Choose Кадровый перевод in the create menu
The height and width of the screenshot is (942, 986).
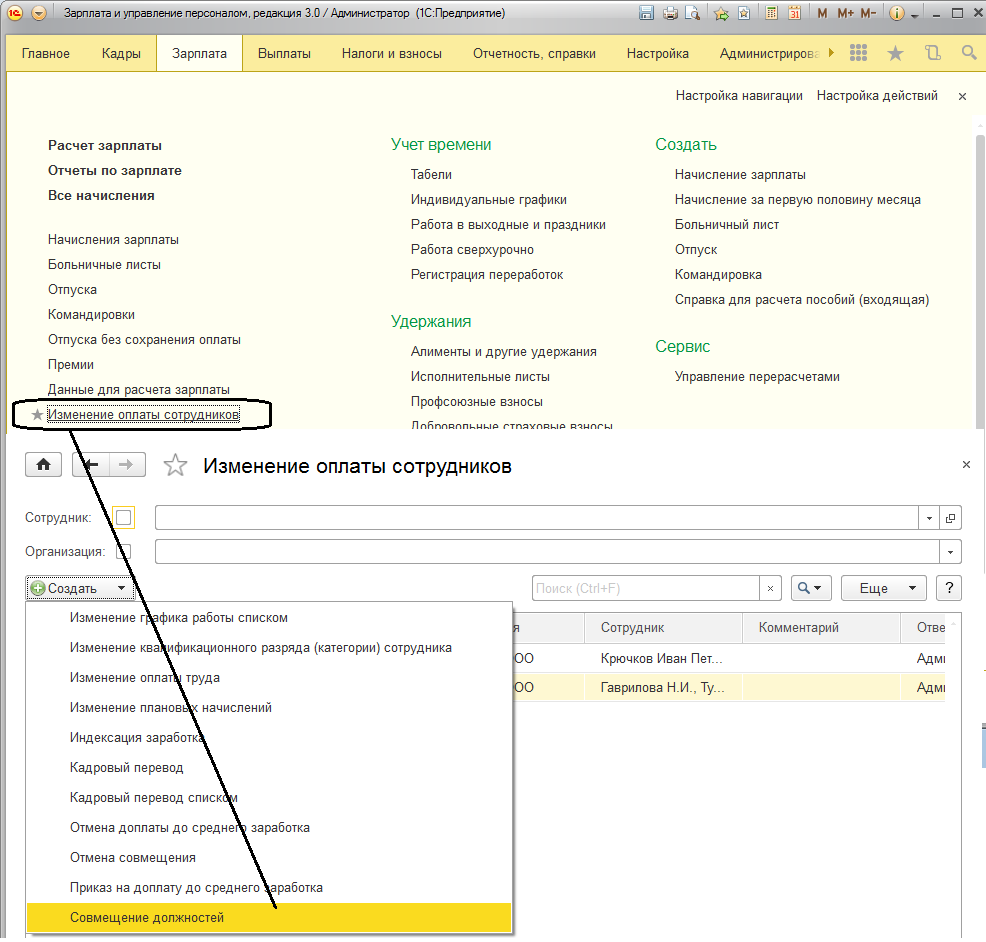[126, 767]
